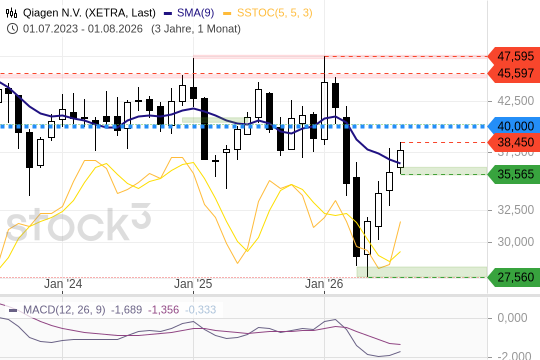Click the MACD signal value -1,356

(x=163, y=310)
